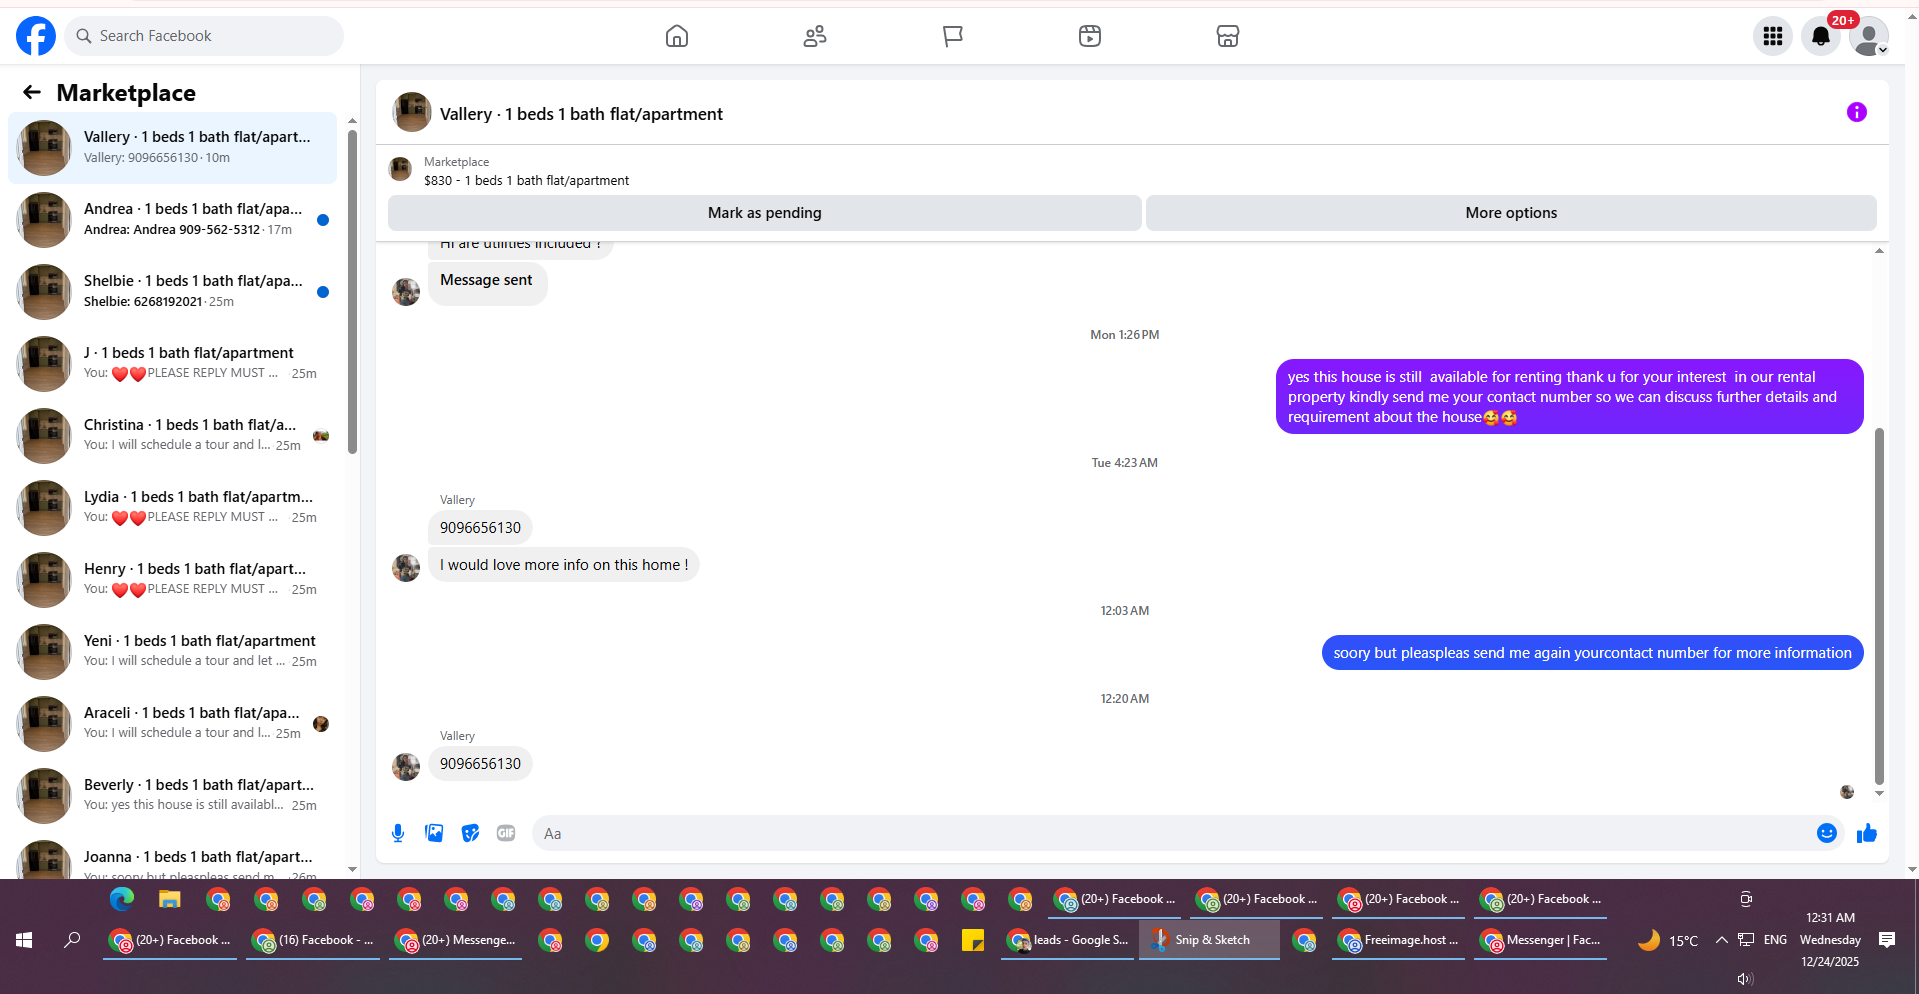Switch to Messenger | Fac... taskbar window
This screenshot has width=1919, height=994.
(1541, 940)
